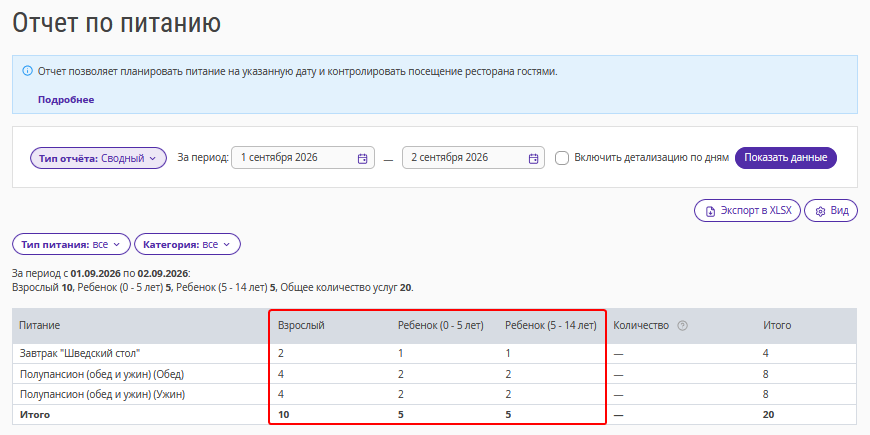Click the info icon in blue banner

click(x=27, y=71)
